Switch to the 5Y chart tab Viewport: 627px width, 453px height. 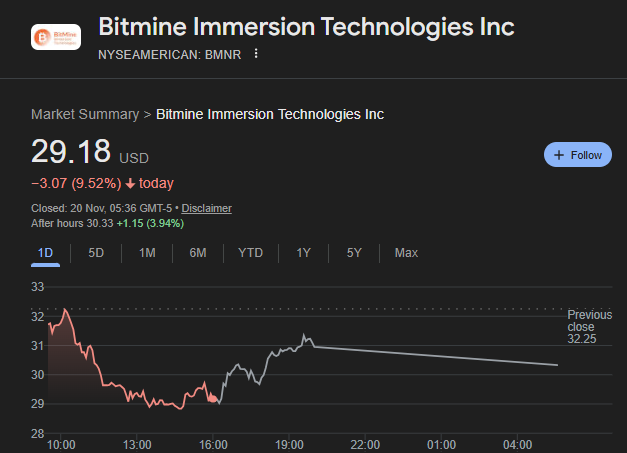point(354,252)
